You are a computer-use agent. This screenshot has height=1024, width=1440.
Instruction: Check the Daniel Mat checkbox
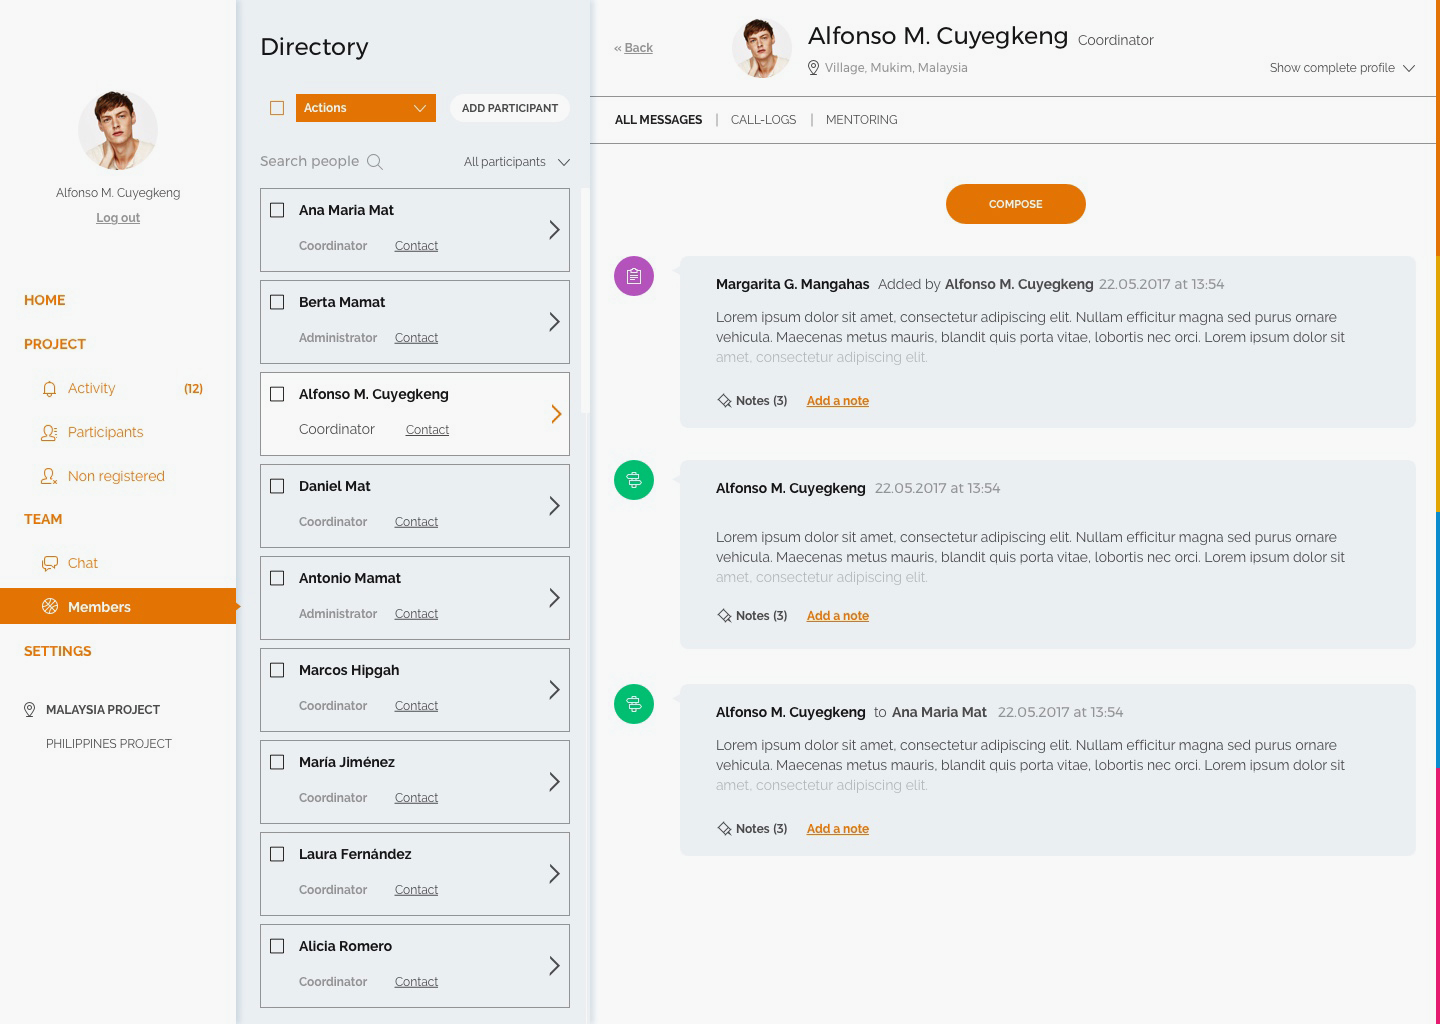tap(277, 486)
